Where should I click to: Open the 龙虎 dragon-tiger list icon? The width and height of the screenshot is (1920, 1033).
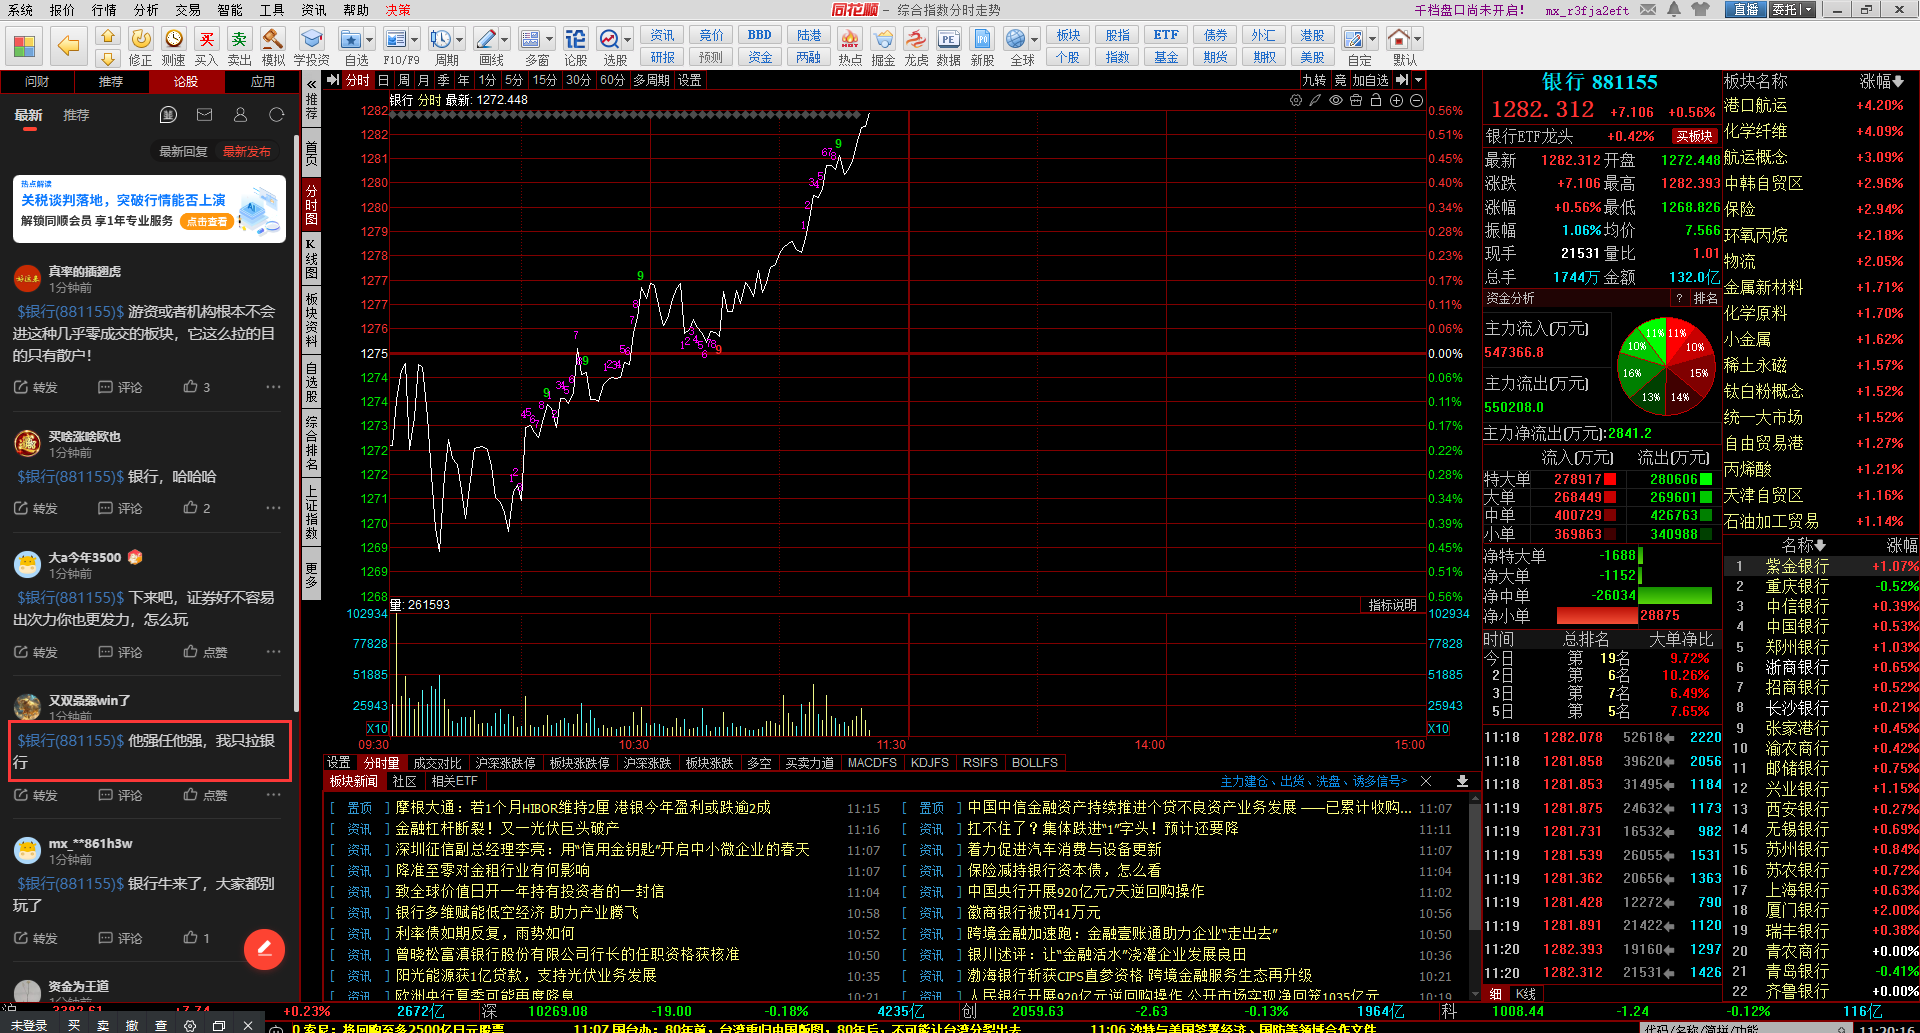[x=915, y=39]
